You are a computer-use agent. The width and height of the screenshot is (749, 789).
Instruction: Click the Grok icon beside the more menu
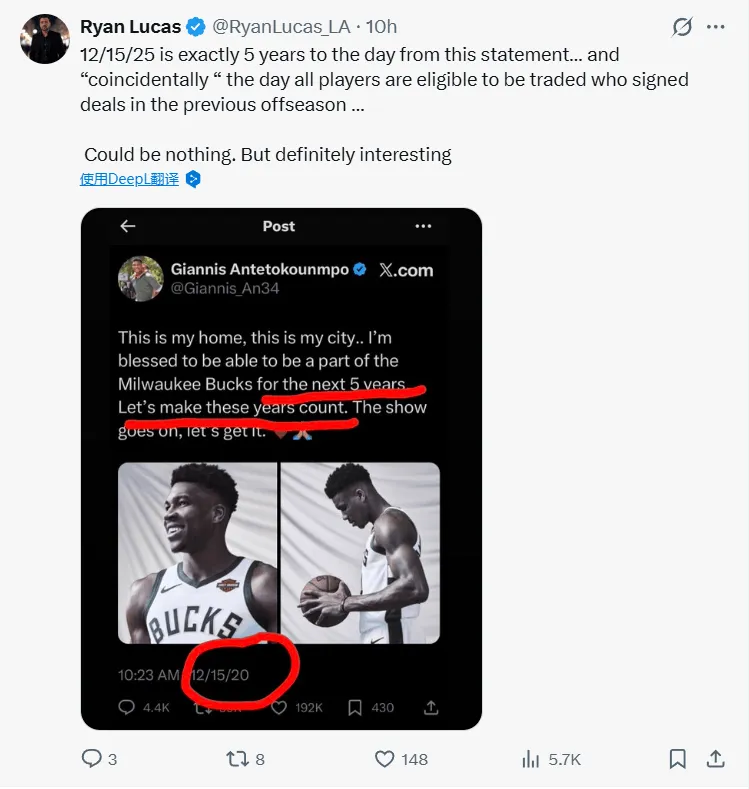coord(682,27)
